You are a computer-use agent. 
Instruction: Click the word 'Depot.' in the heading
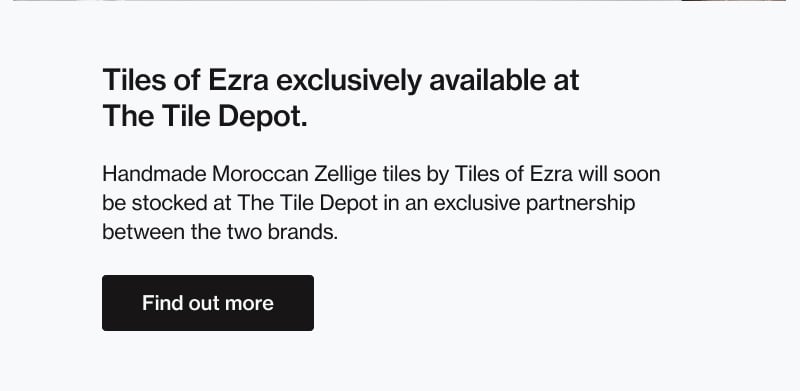pyautogui.click(x=263, y=118)
